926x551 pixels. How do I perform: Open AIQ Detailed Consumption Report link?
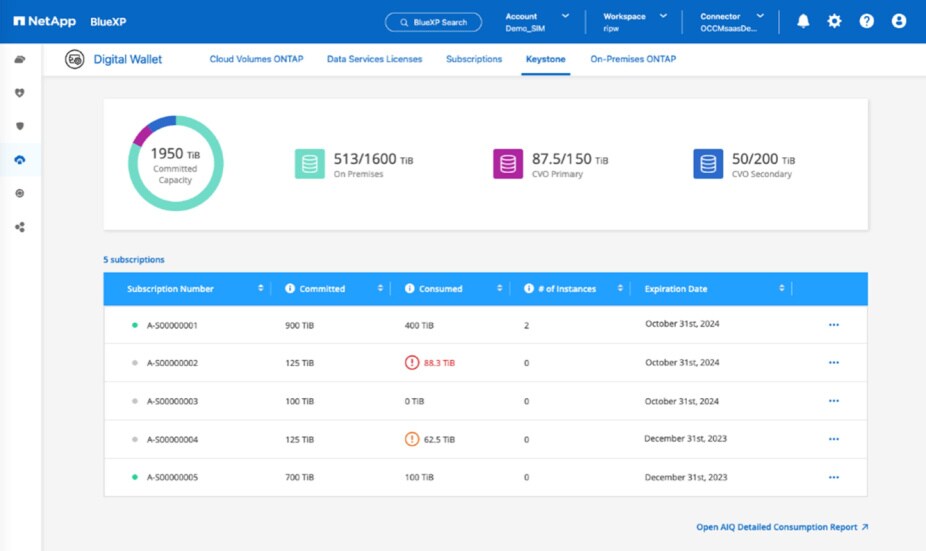782,526
